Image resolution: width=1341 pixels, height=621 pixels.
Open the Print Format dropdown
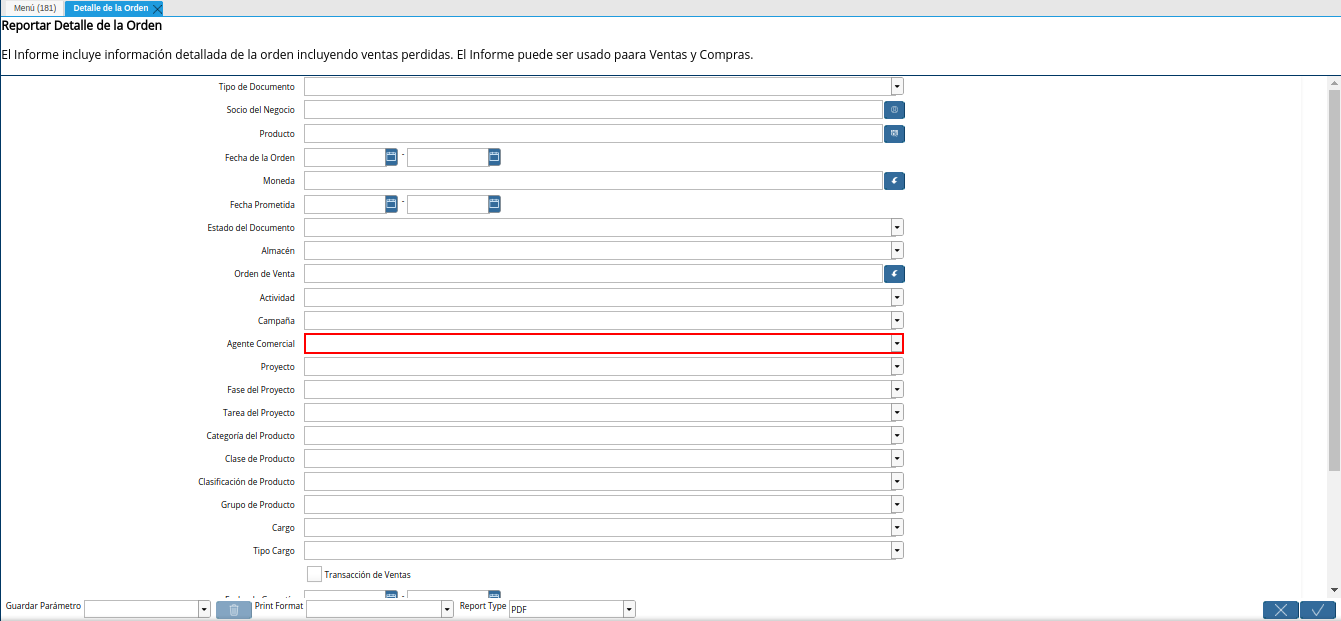pyautogui.click(x=447, y=609)
